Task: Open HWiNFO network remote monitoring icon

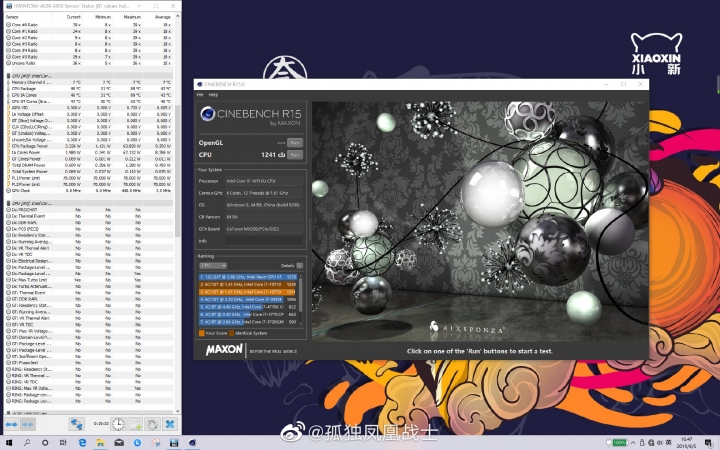Action: (x=76, y=424)
